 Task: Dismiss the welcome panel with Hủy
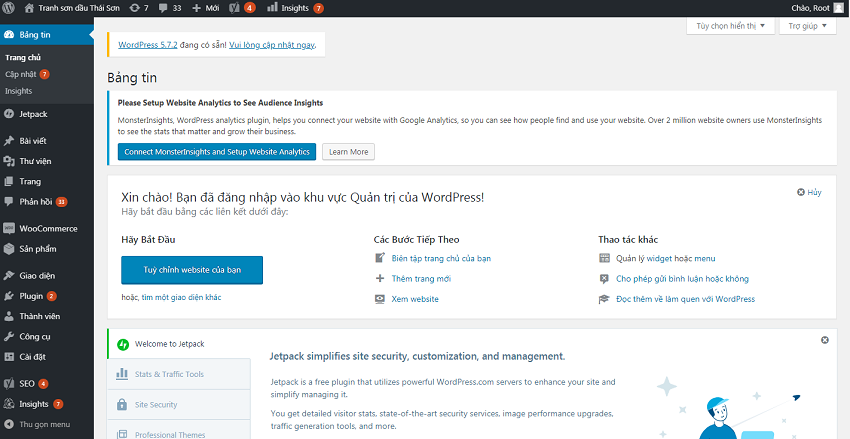[808, 192]
